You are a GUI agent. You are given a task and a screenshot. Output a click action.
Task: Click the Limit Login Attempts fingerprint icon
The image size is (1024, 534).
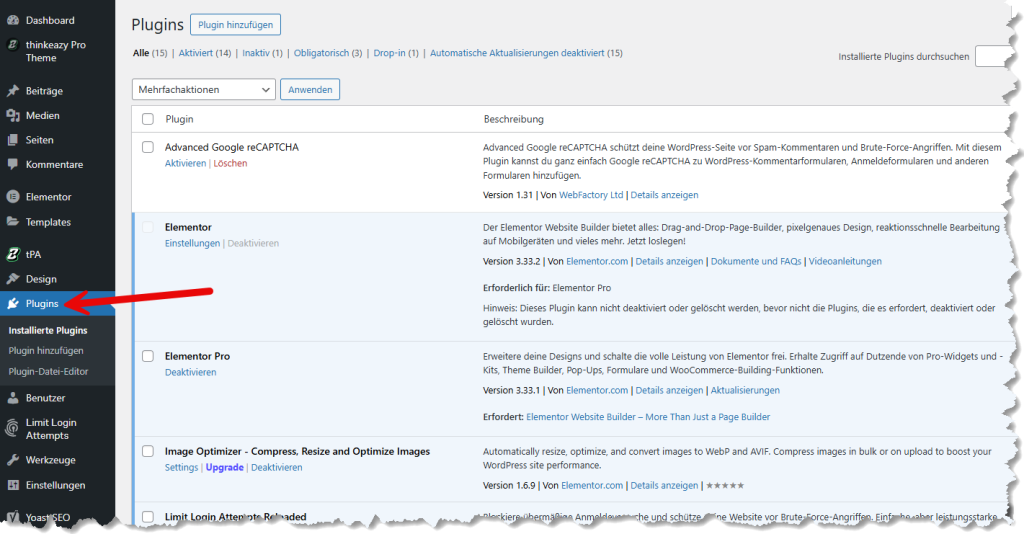click(x=12, y=428)
